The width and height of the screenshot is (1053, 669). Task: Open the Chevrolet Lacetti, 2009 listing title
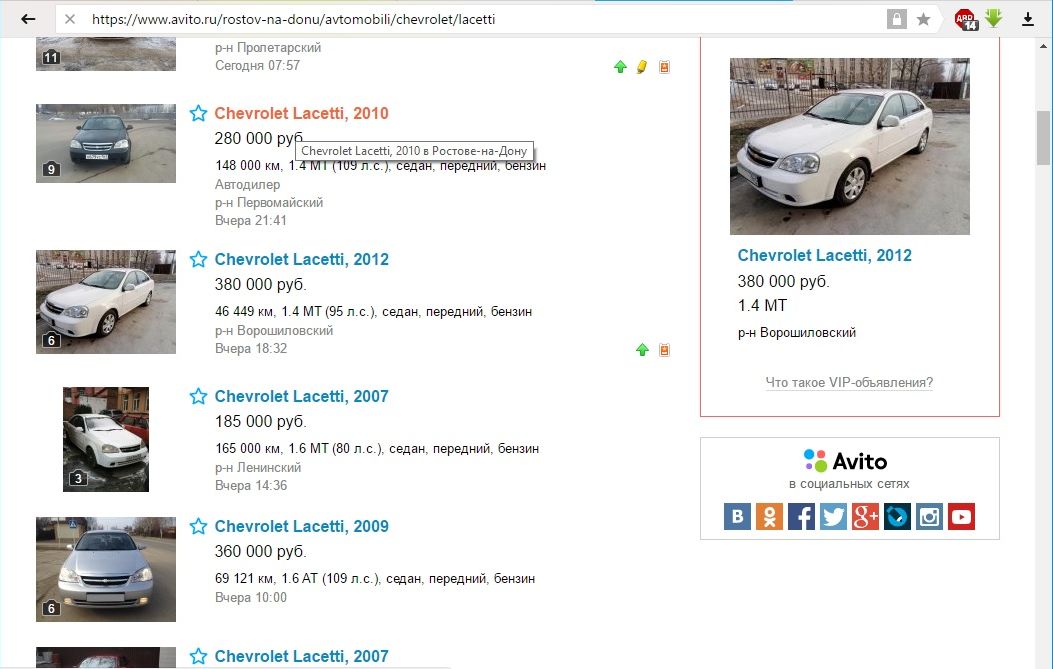point(302,526)
